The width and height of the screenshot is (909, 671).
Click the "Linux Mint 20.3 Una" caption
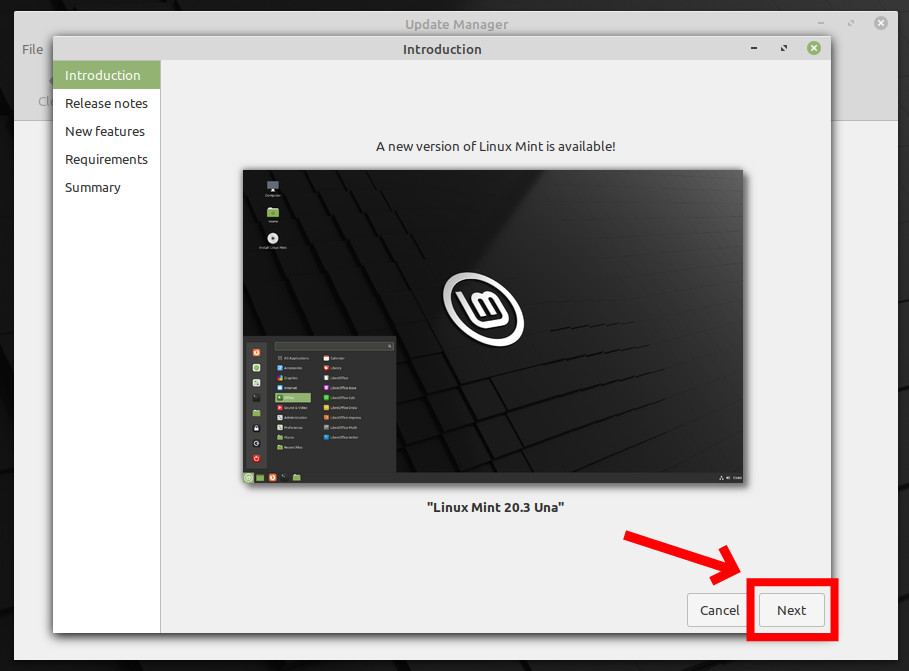coord(496,507)
